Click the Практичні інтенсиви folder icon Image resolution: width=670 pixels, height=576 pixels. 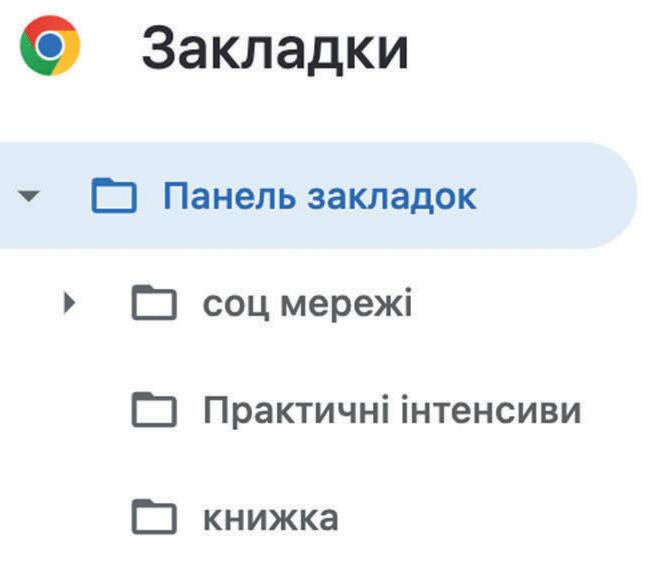(x=153, y=410)
